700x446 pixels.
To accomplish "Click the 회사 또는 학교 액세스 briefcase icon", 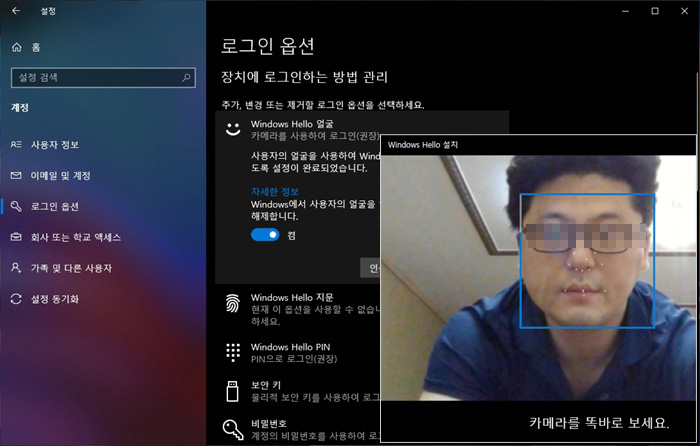I will [16, 237].
